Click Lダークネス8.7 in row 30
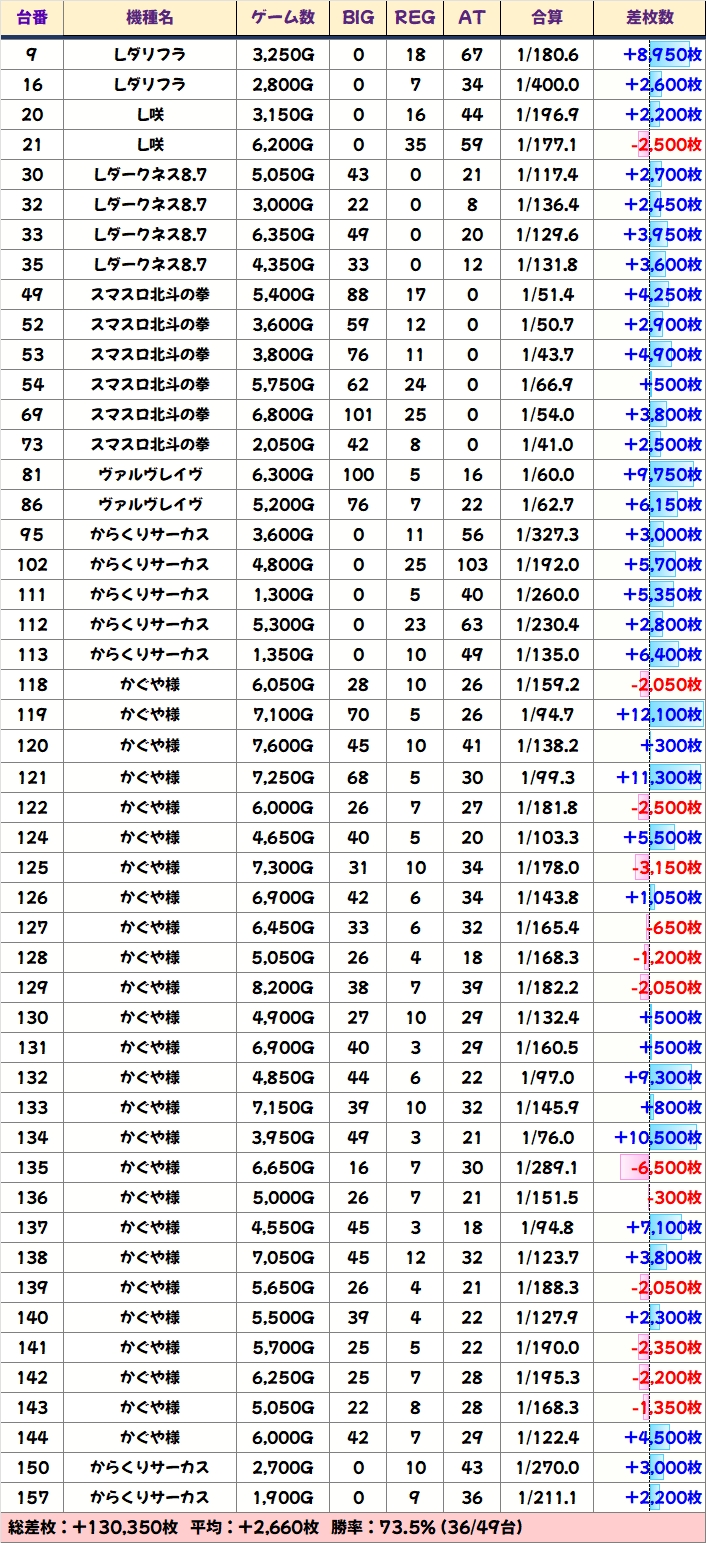The width and height of the screenshot is (706, 1543). [x=150, y=174]
